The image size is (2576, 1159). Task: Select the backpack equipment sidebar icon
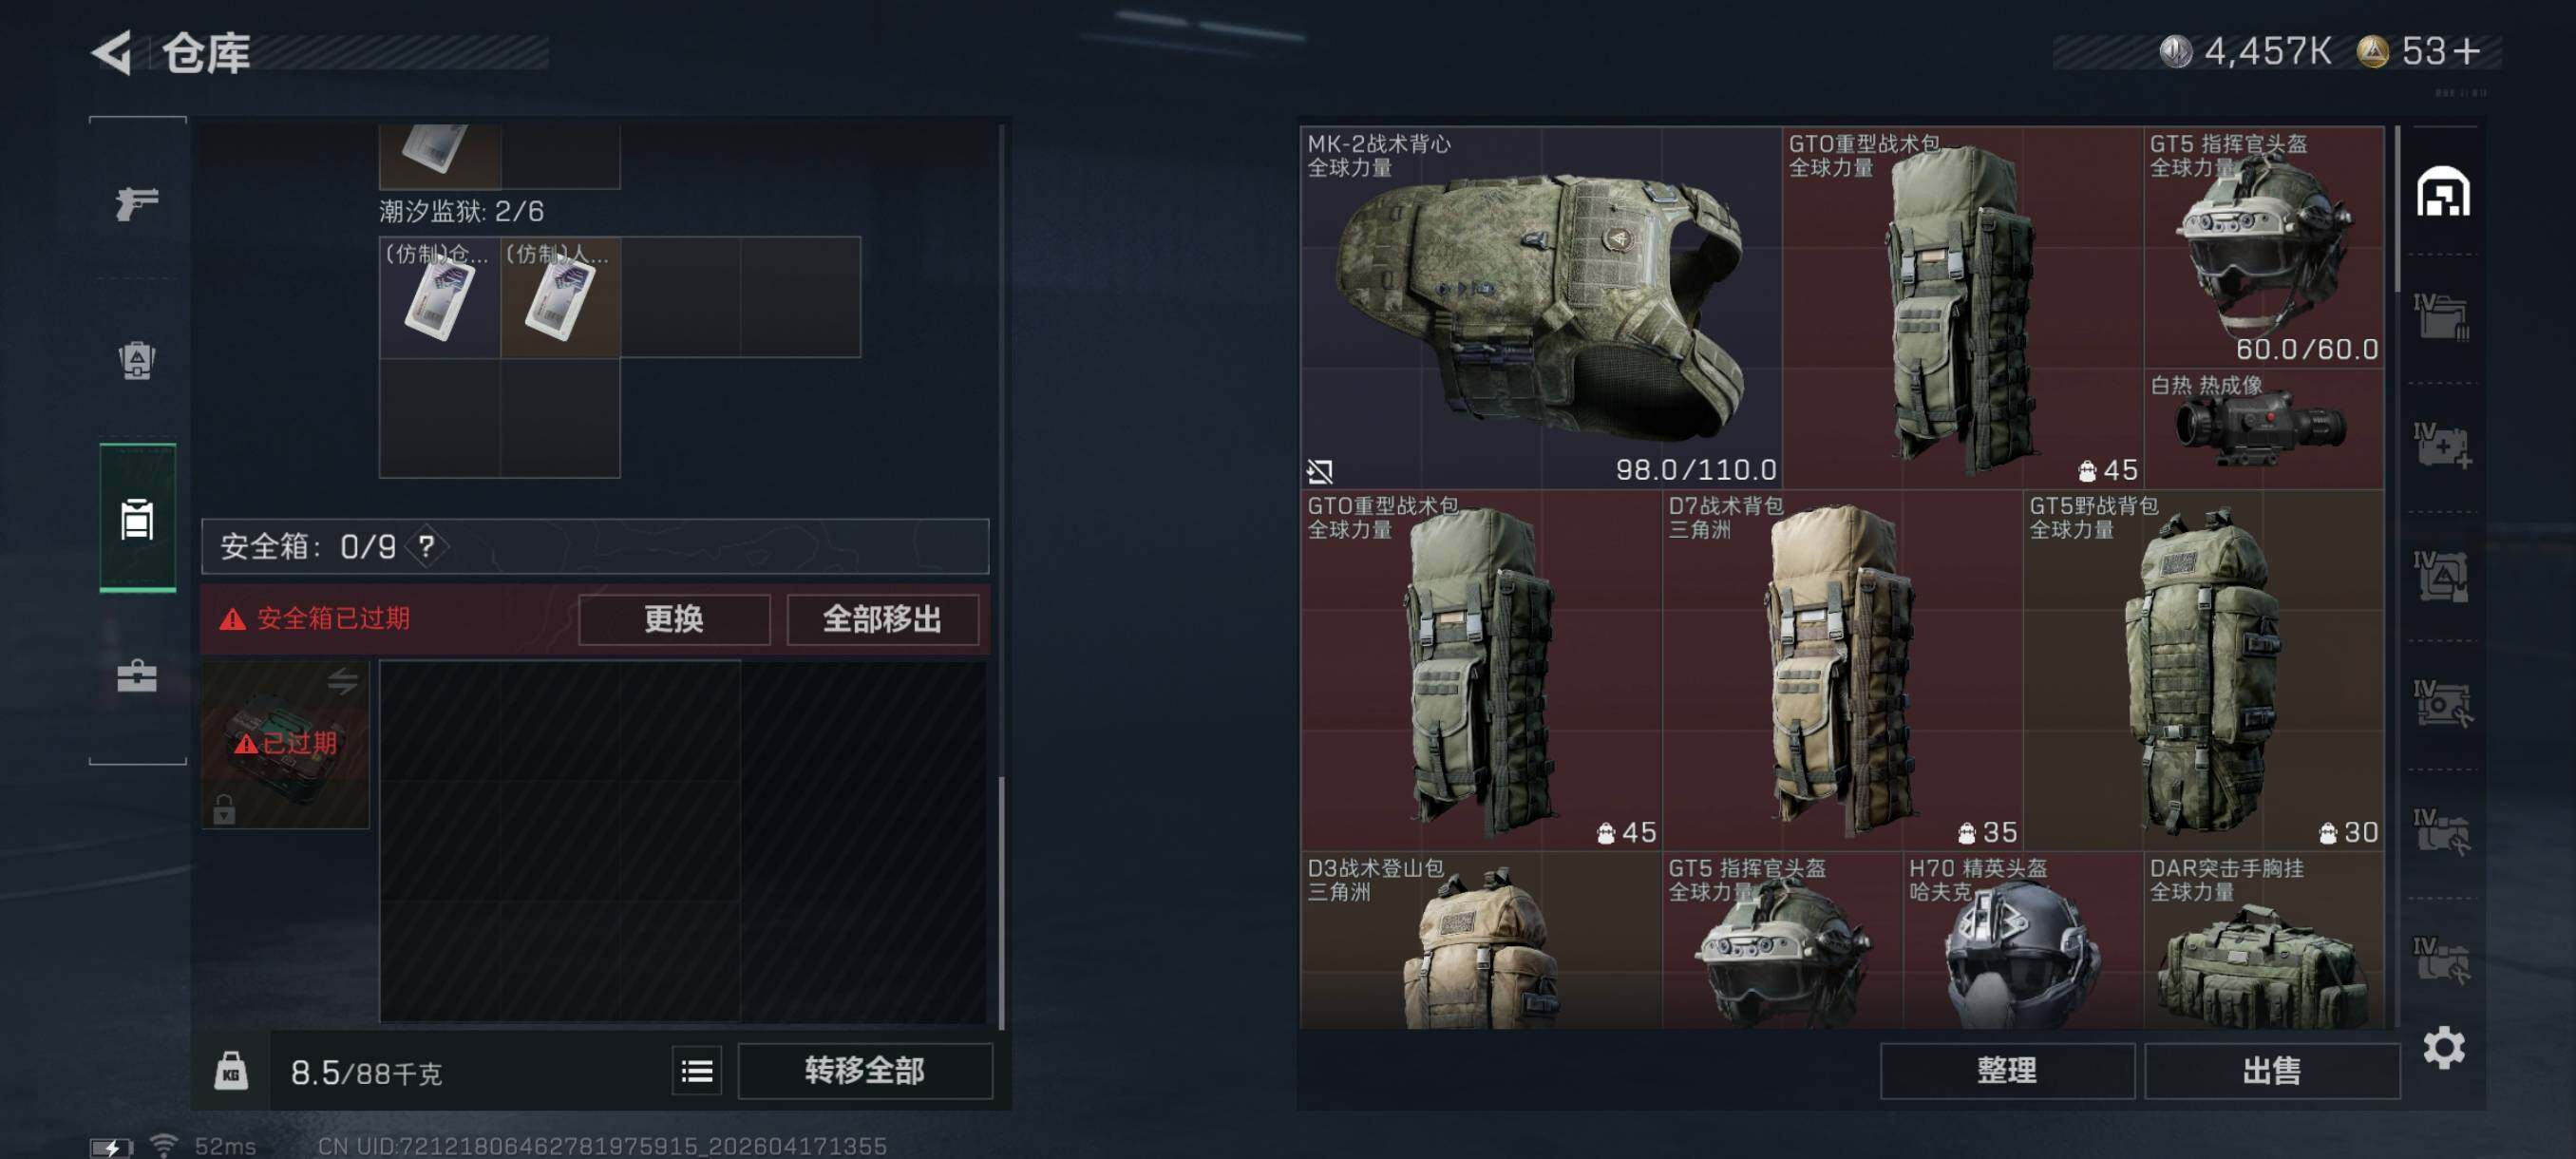tap(137, 360)
